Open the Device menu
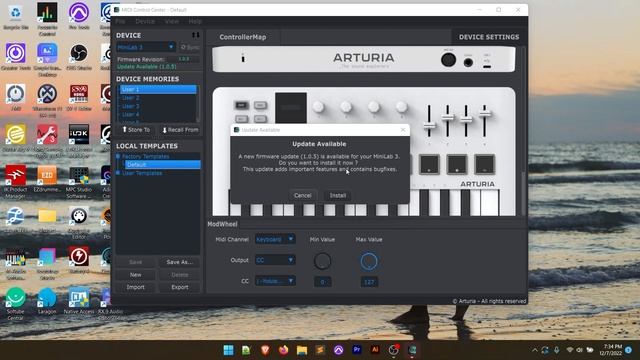 (x=145, y=21)
